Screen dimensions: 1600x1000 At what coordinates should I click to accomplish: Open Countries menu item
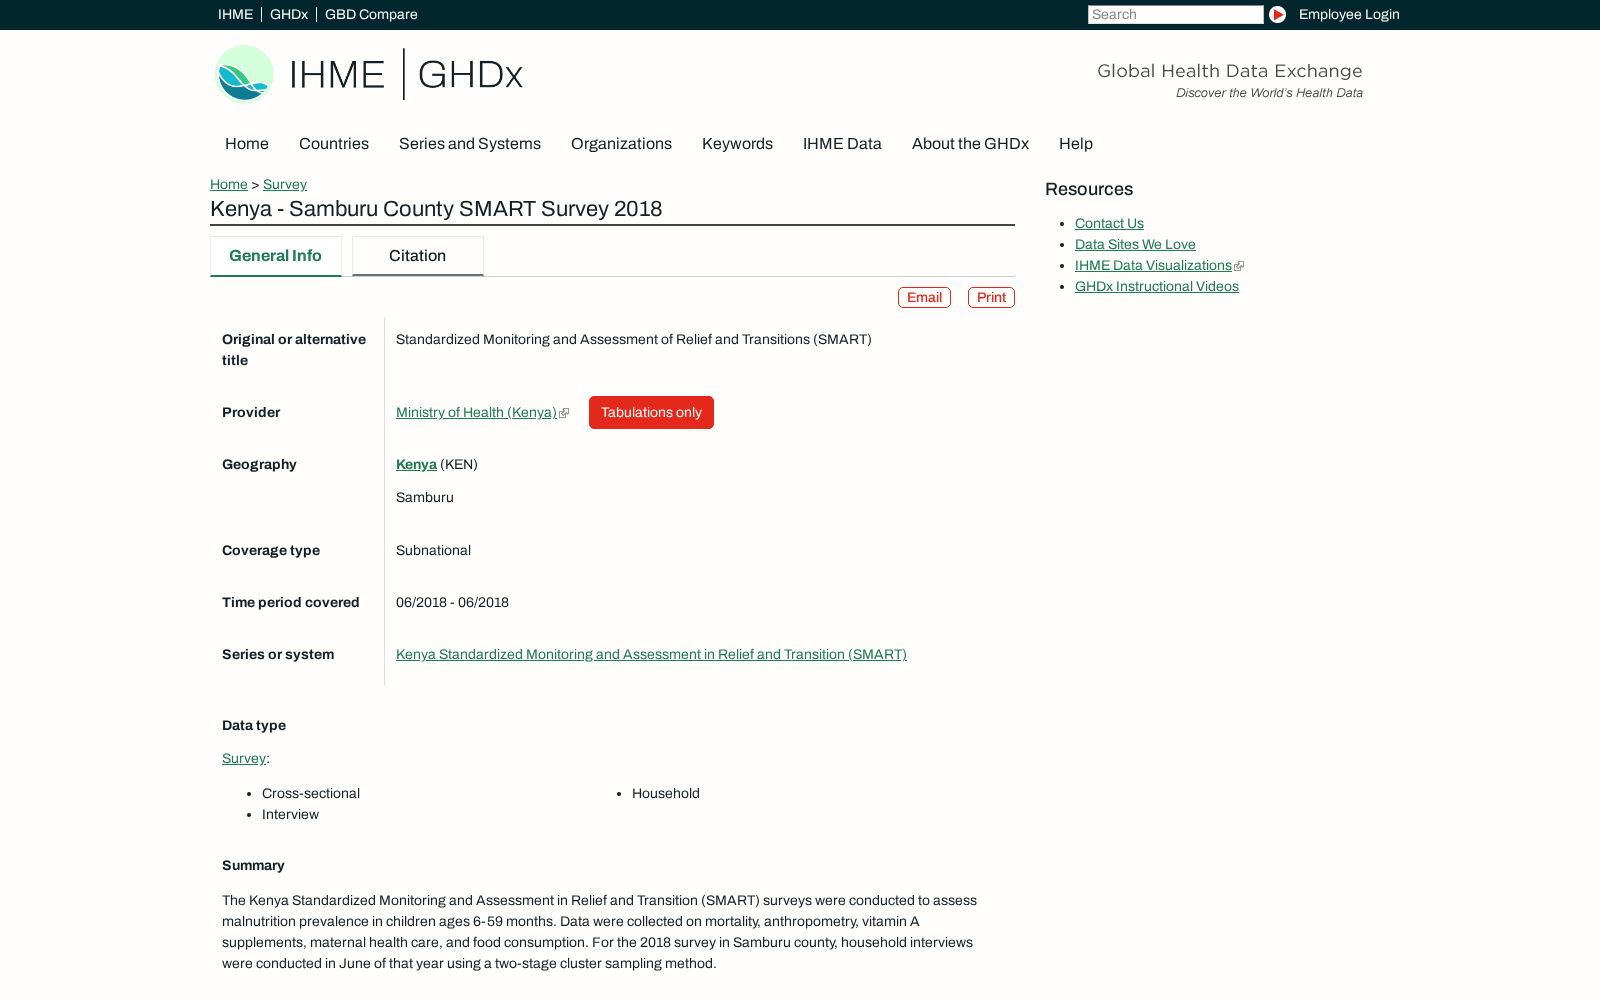334,144
